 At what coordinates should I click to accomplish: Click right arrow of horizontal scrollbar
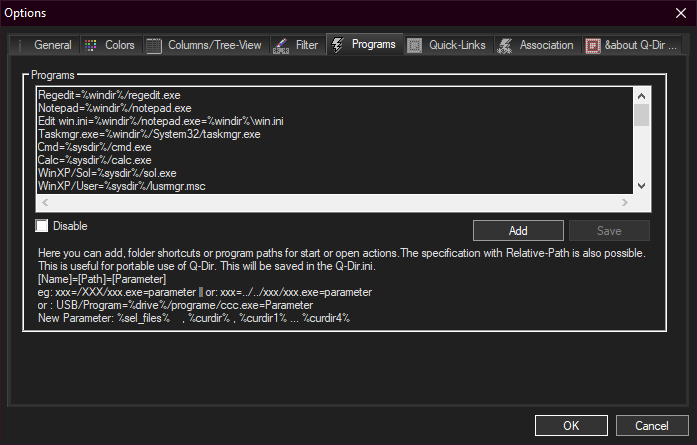(627, 201)
